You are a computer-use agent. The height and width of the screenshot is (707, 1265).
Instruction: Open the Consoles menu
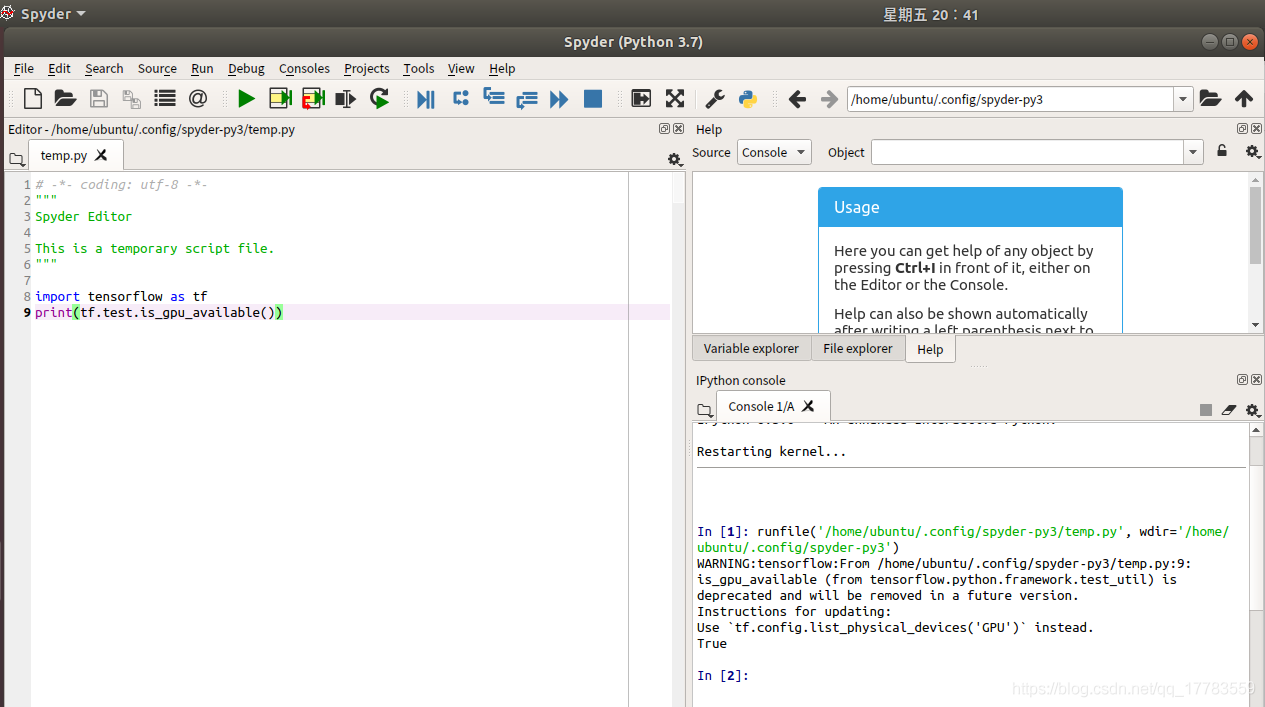(x=304, y=69)
